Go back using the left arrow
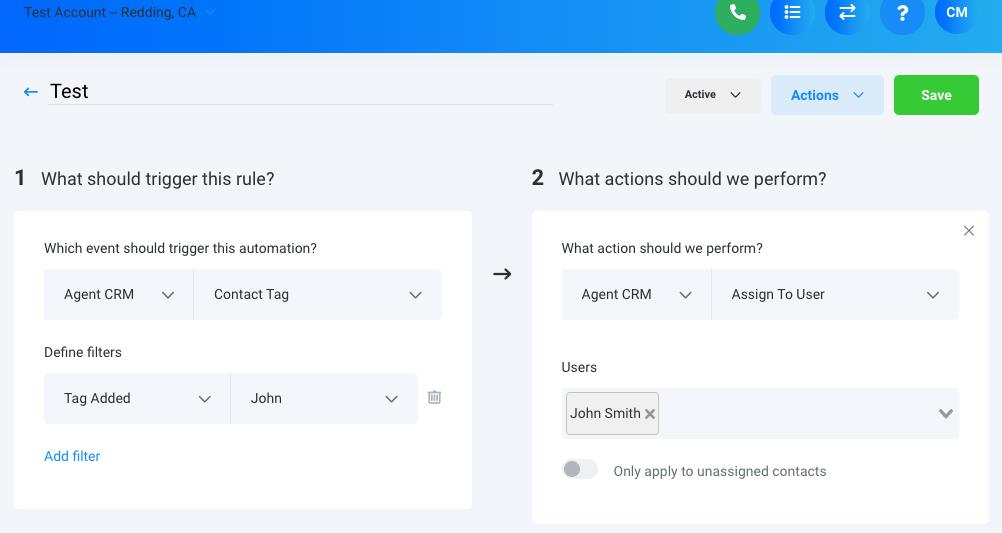Image resolution: width=1002 pixels, height=533 pixels. coord(31,92)
